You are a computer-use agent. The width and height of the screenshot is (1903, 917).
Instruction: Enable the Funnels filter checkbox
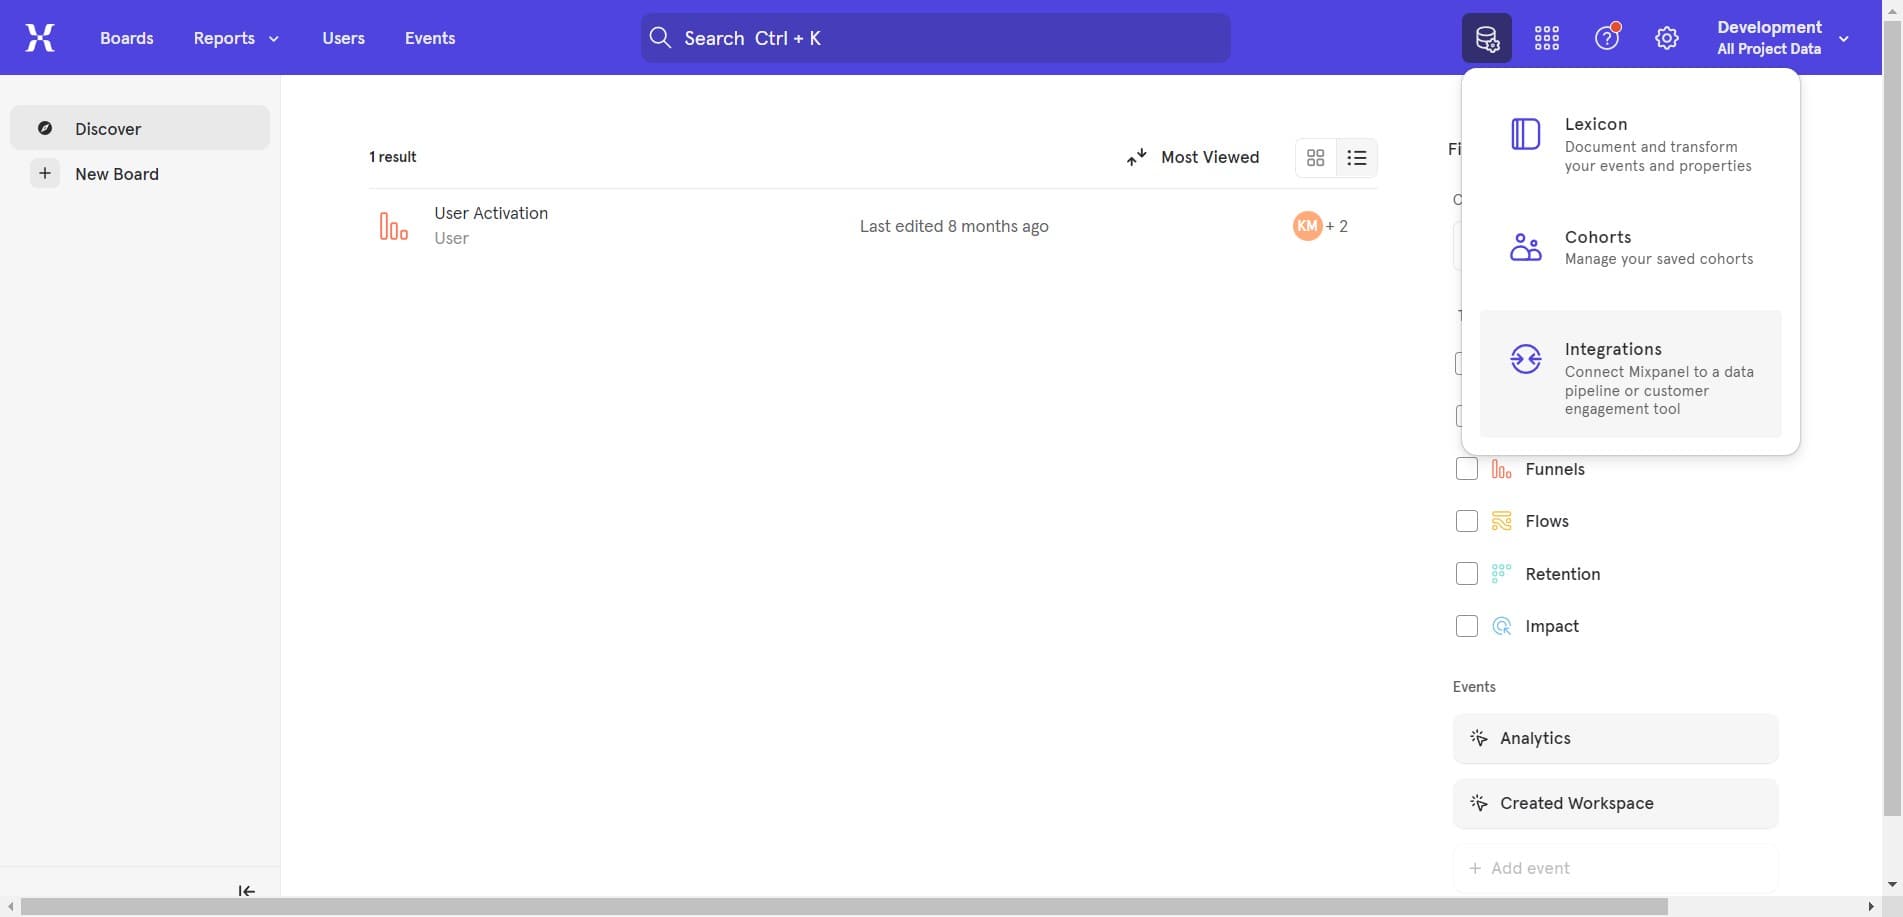[x=1466, y=468]
